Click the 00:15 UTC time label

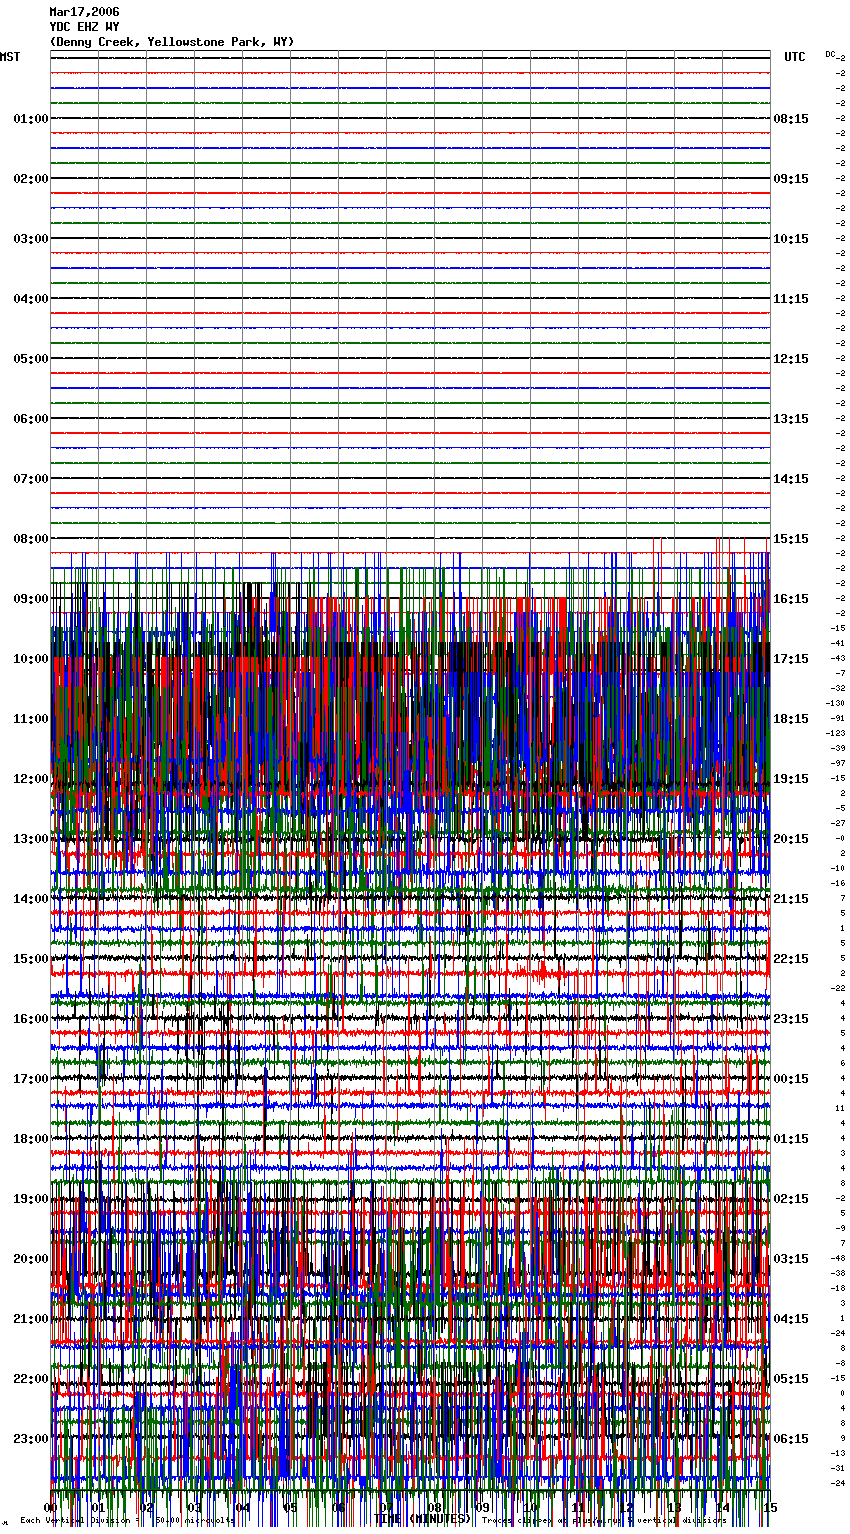point(791,1079)
